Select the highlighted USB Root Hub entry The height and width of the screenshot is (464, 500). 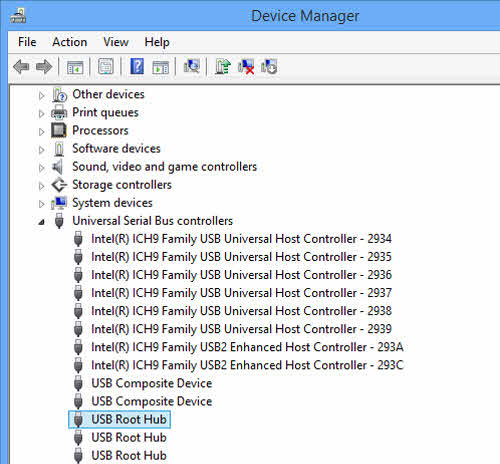coord(119,419)
